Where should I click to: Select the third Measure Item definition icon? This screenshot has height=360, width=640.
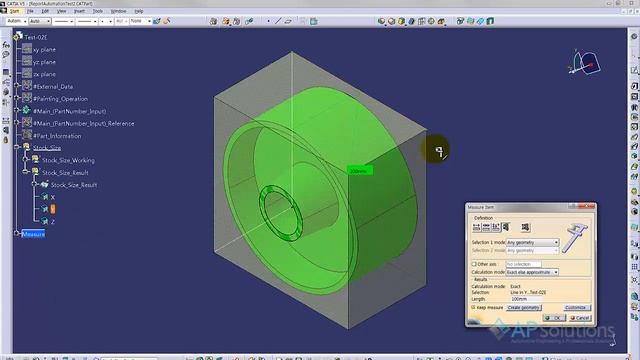tap(496, 227)
